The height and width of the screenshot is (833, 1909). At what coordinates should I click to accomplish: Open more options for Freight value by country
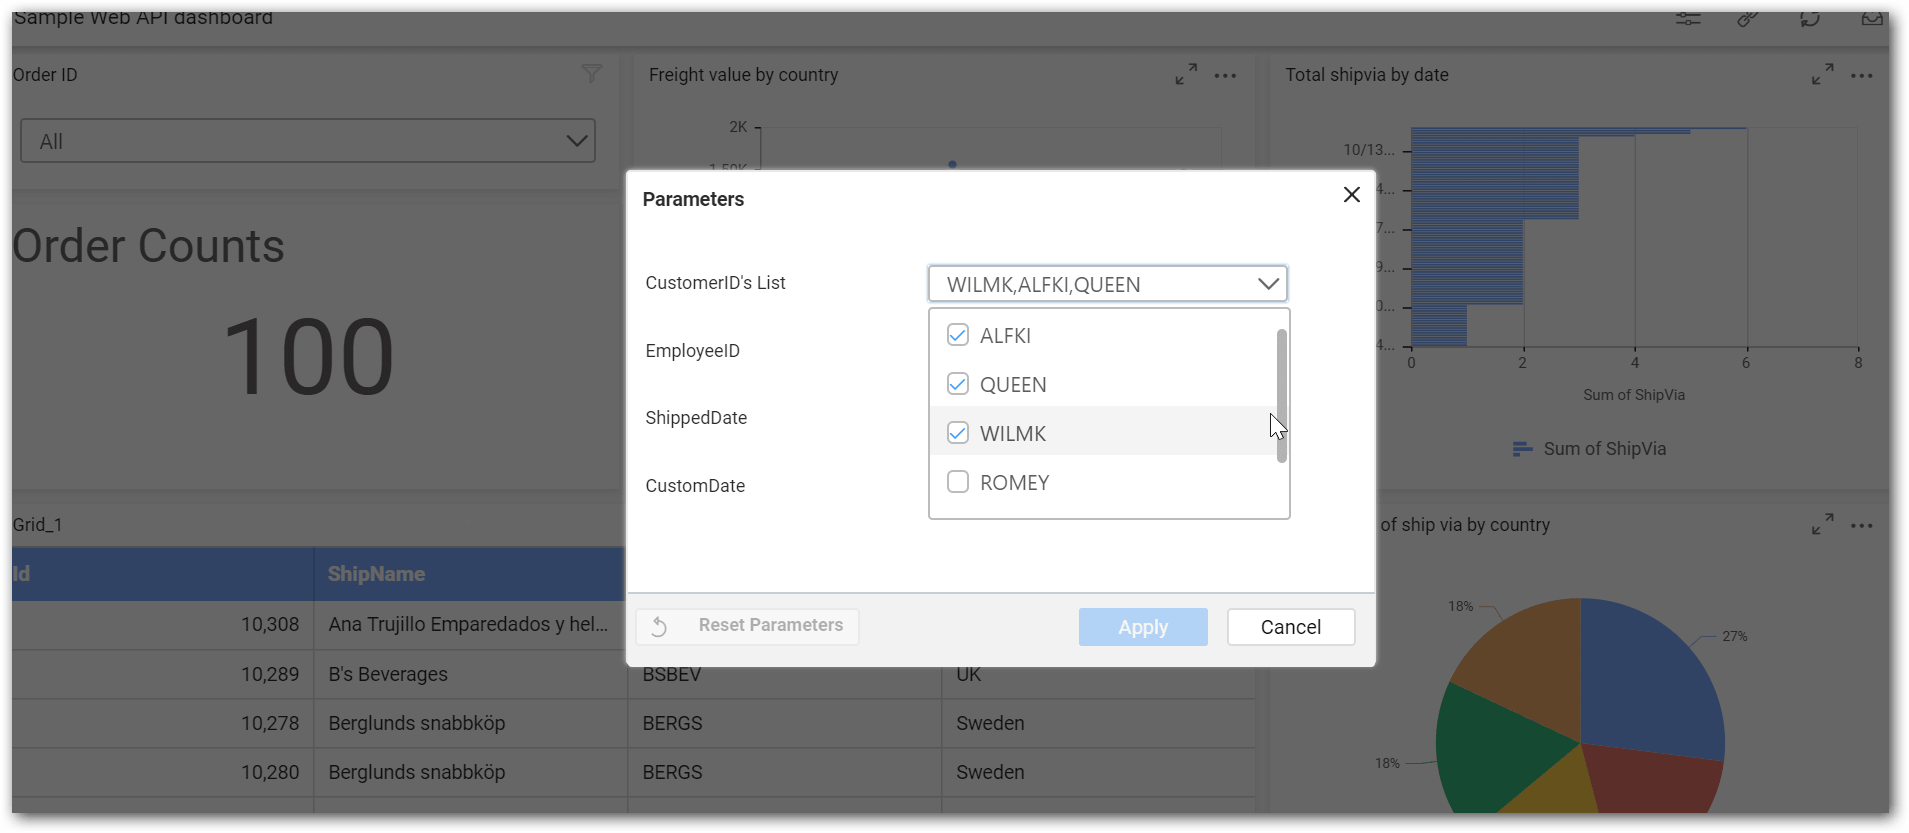point(1225,76)
